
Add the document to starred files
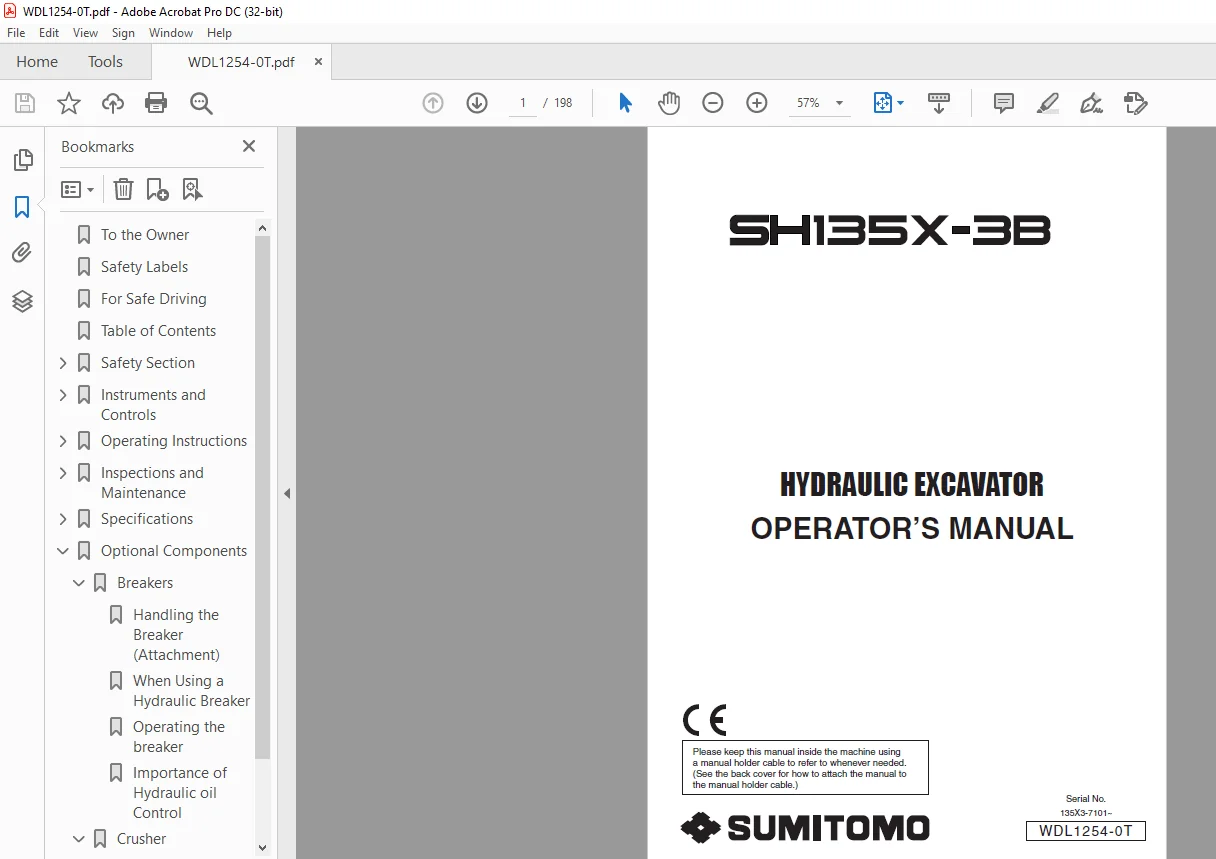coord(69,103)
